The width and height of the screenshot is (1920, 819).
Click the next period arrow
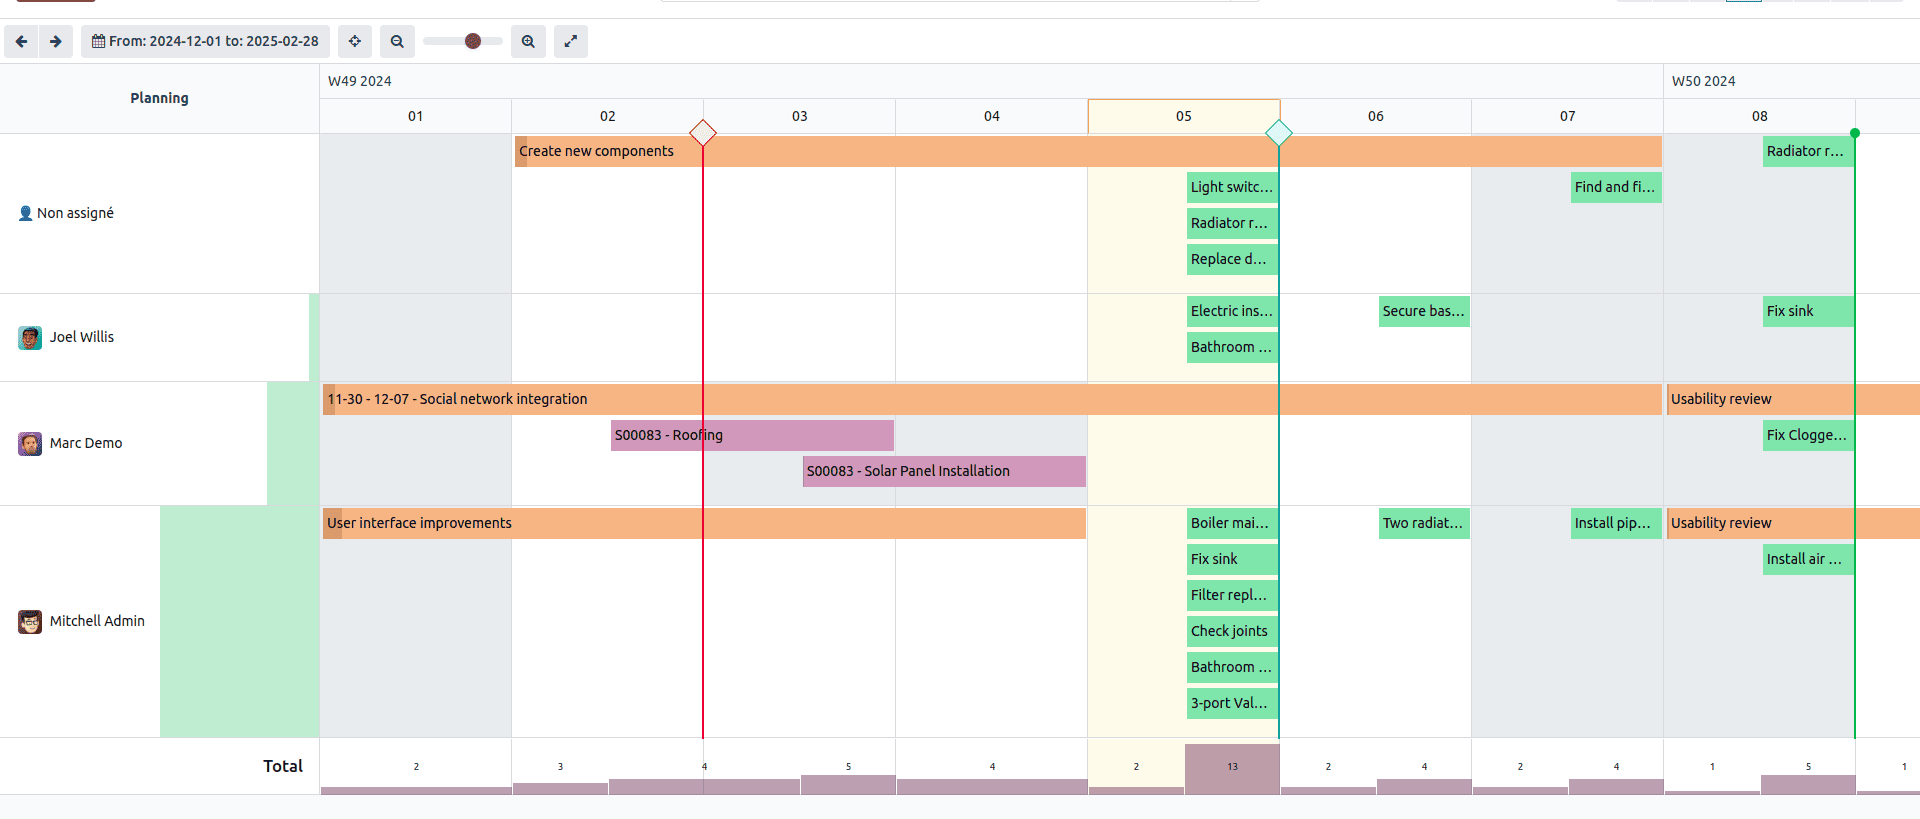tap(56, 41)
